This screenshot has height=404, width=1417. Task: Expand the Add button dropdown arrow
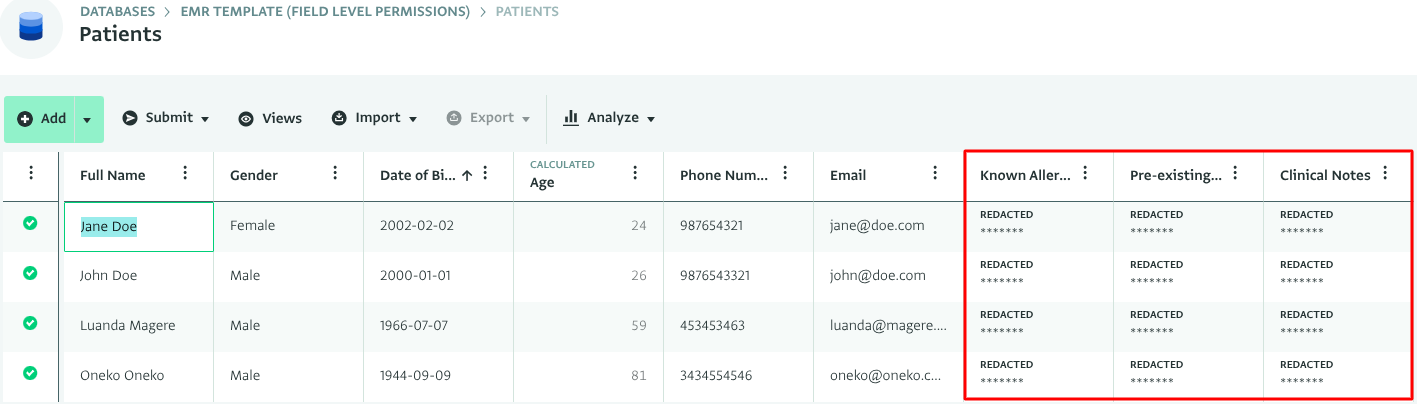(87, 119)
